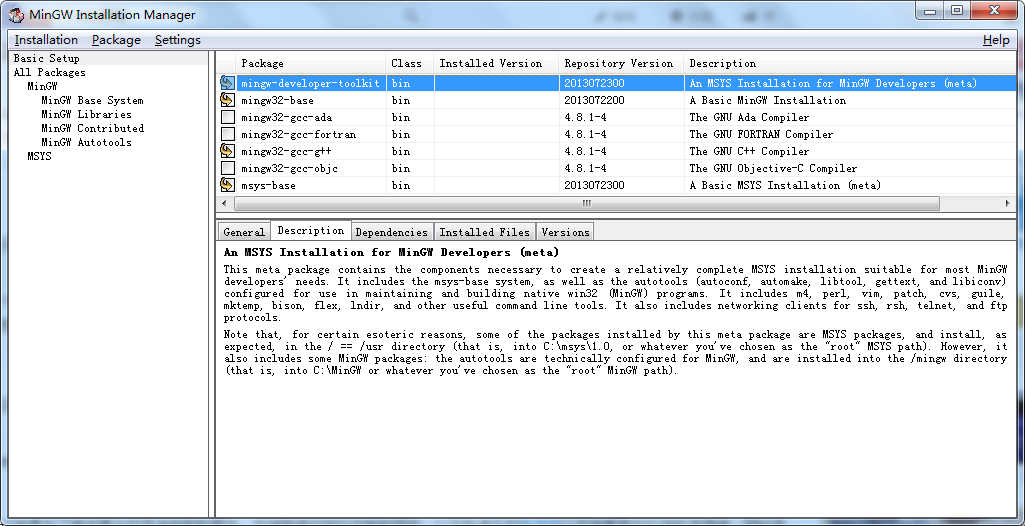Select the mingw32-gcc-fortran package name
This screenshot has height=526, width=1025.
tap(299, 135)
